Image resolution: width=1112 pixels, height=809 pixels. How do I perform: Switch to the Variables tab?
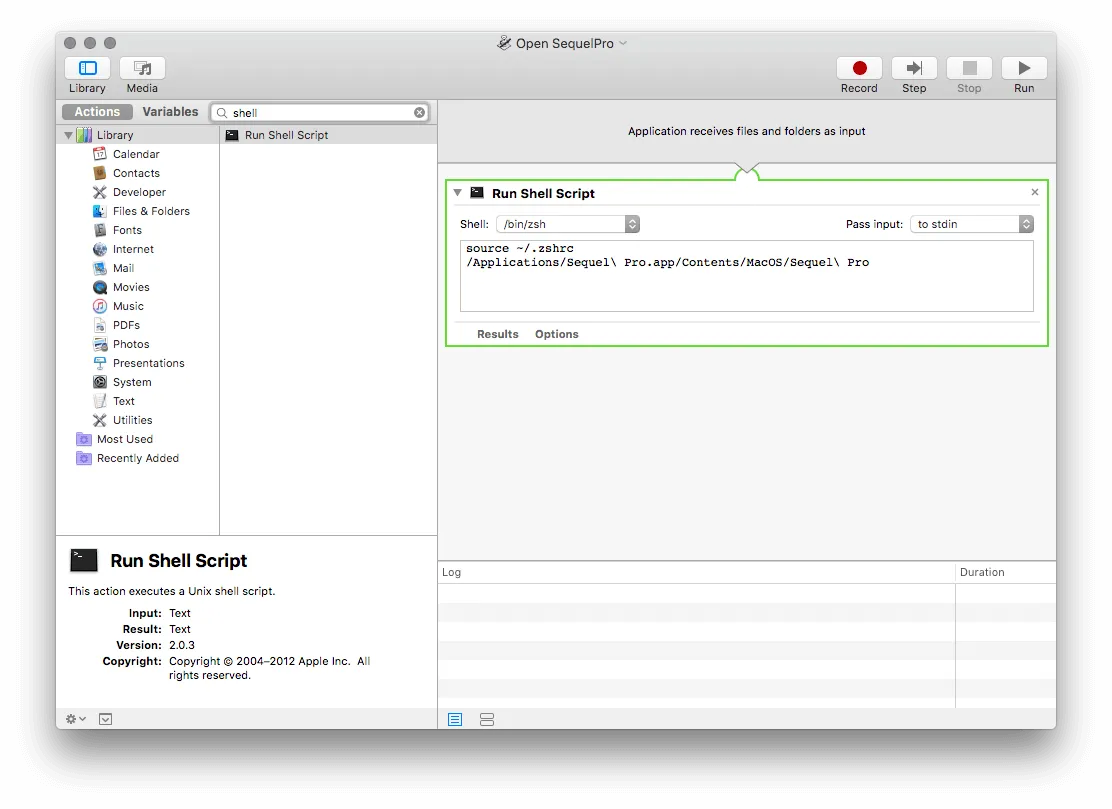(x=169, y=111)
